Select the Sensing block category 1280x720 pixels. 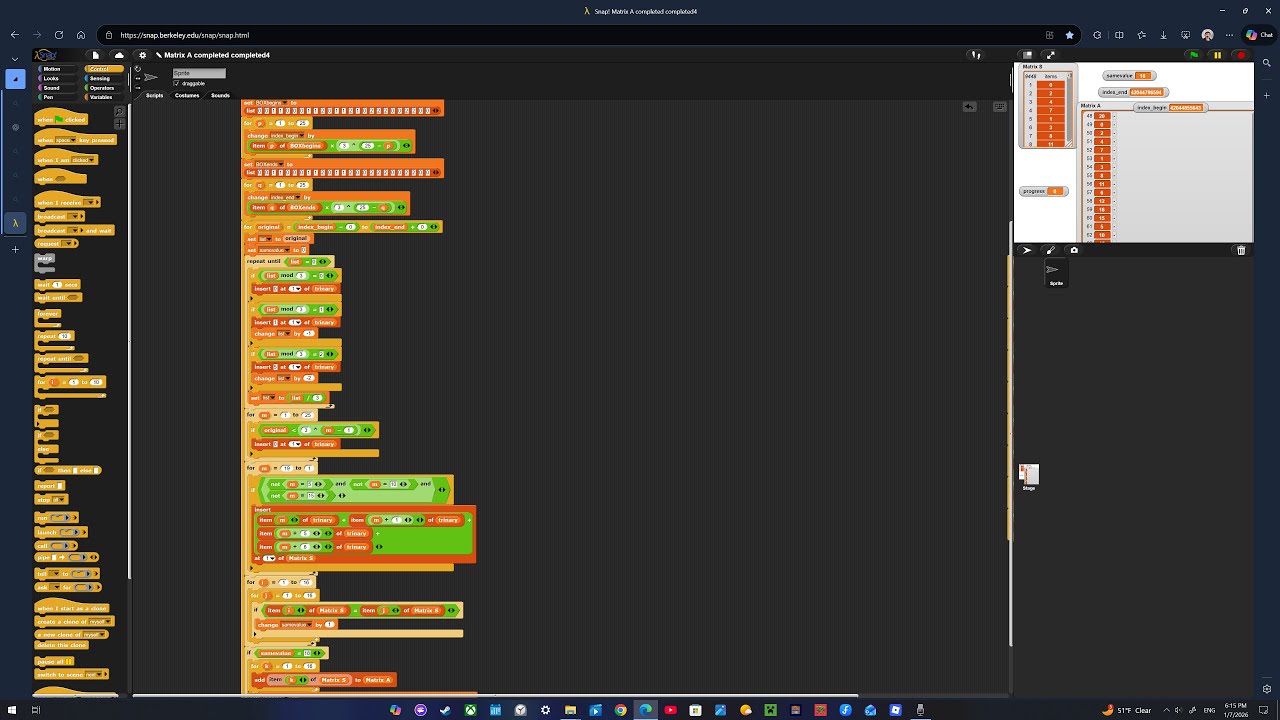coord(105,78)
